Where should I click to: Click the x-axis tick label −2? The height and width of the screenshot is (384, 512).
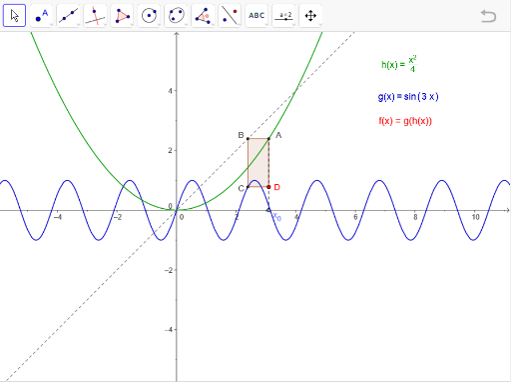pyautogui.click(x=118, y=217)
